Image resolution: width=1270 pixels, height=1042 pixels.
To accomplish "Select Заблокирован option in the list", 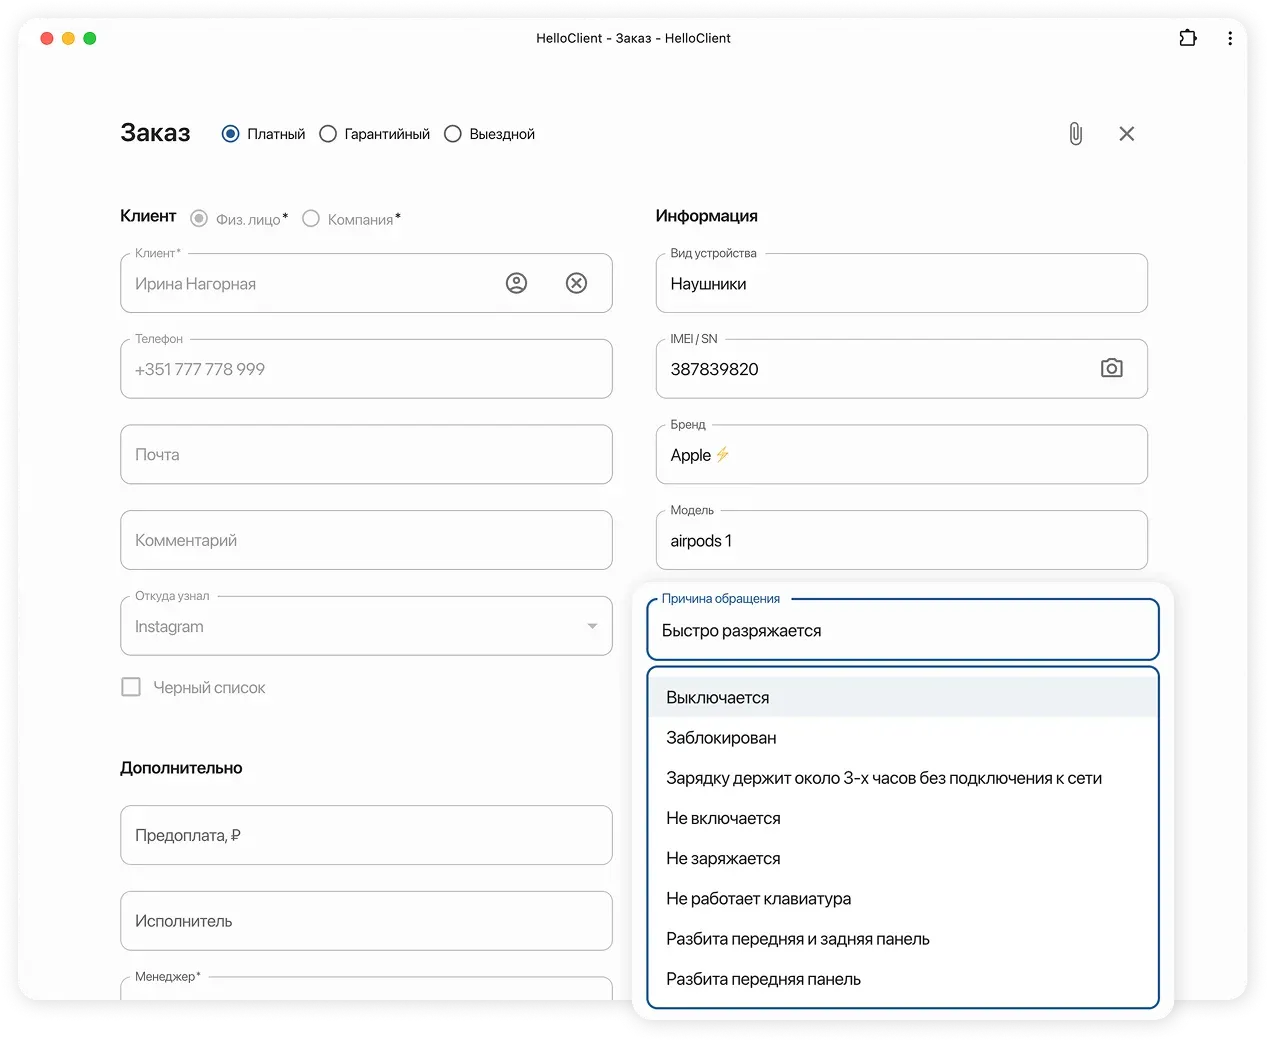I will pyautogui.click(x=721, y=738).
